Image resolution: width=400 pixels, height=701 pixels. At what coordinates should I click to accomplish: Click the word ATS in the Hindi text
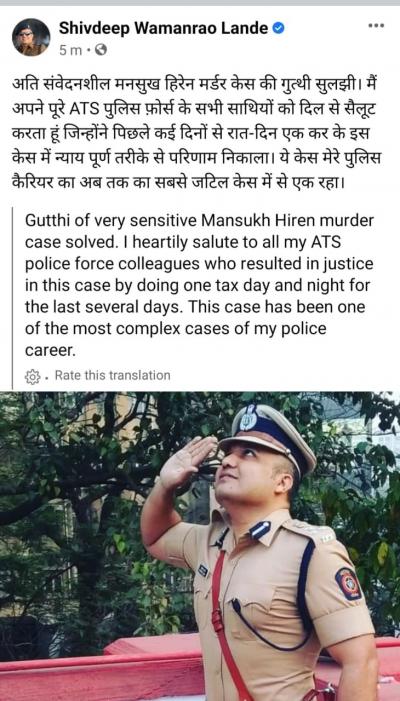pyautogui.click(x=72, y=110)
